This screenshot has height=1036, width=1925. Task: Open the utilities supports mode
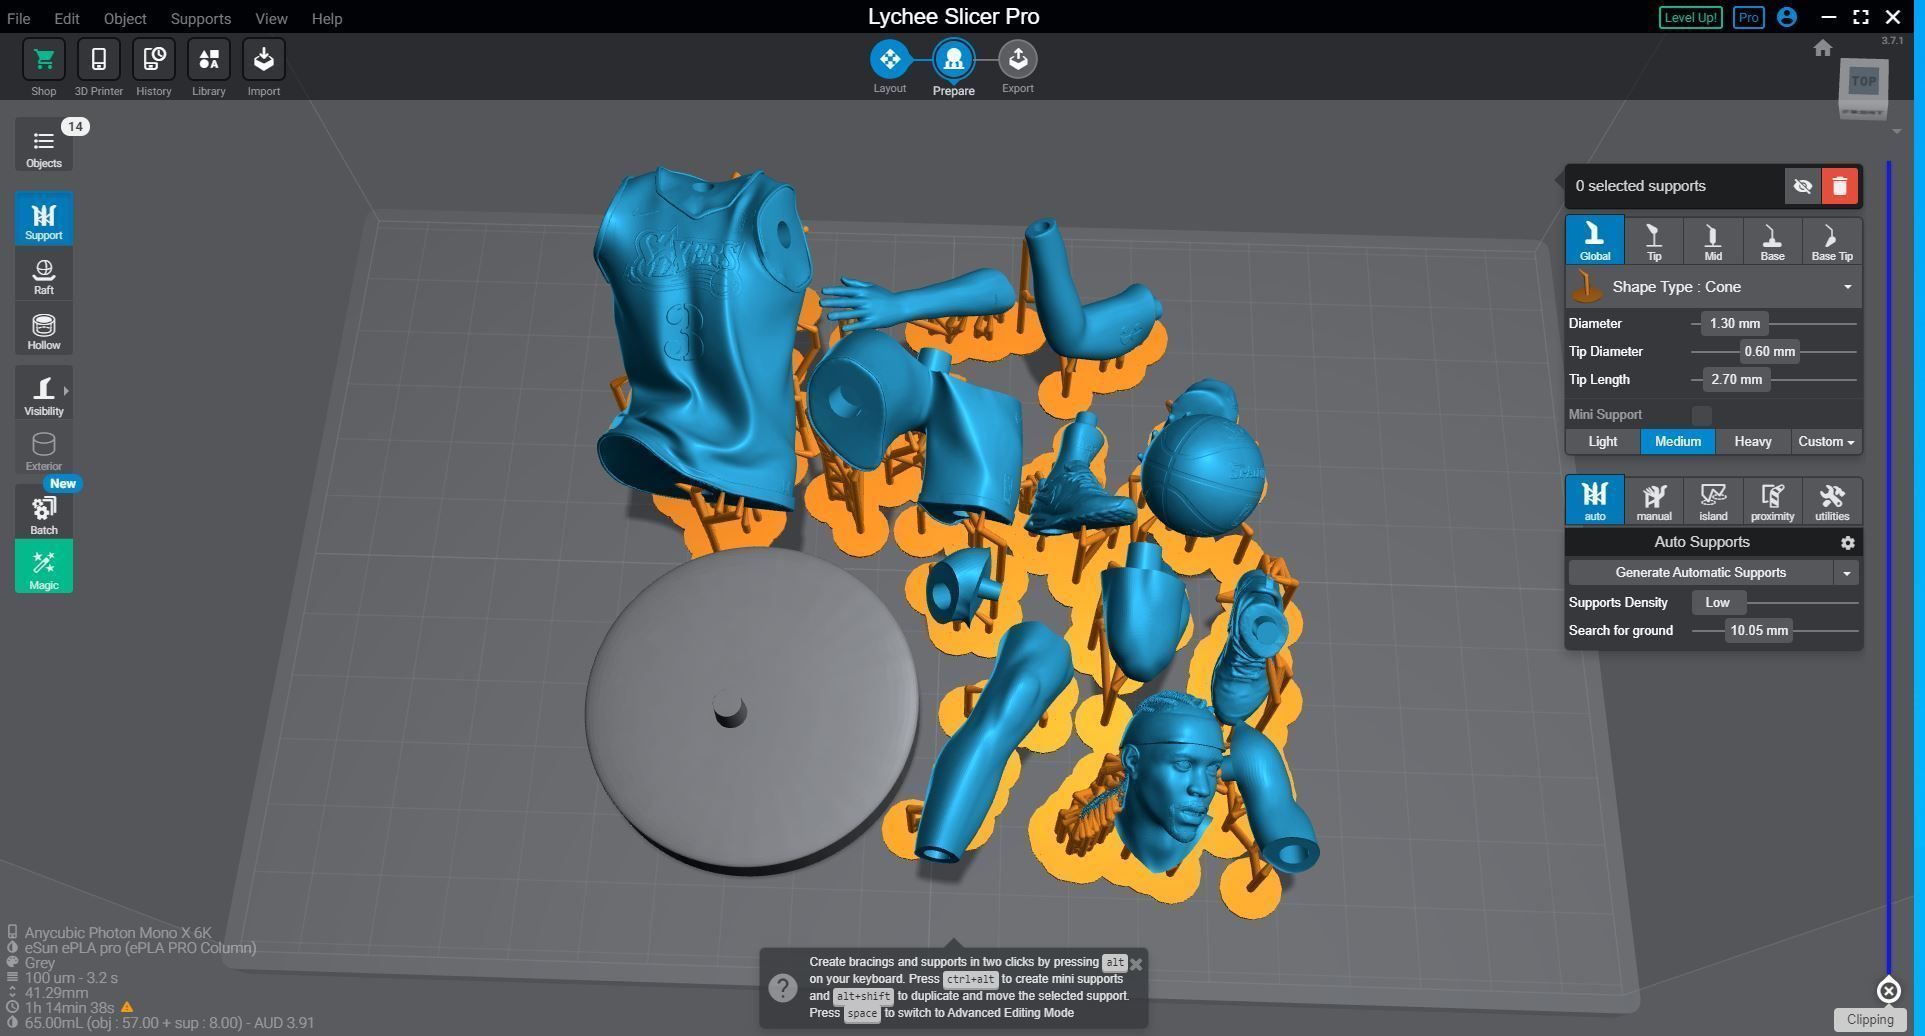click(1831, 500)
